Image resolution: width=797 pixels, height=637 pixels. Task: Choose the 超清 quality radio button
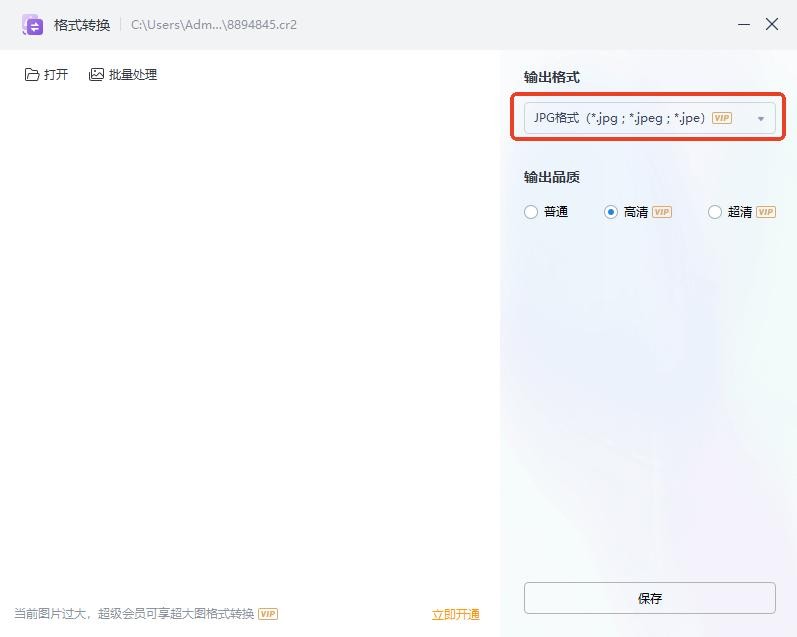tap(714, 212)
